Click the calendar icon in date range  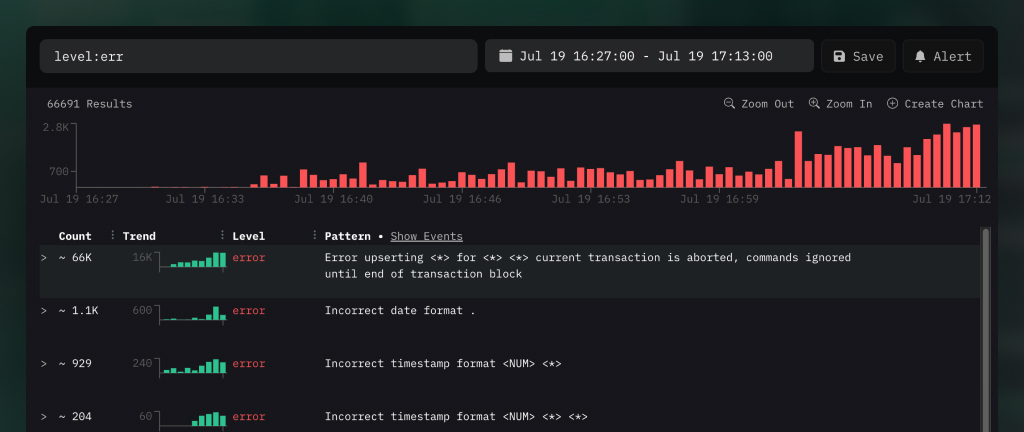click(505, 55)
